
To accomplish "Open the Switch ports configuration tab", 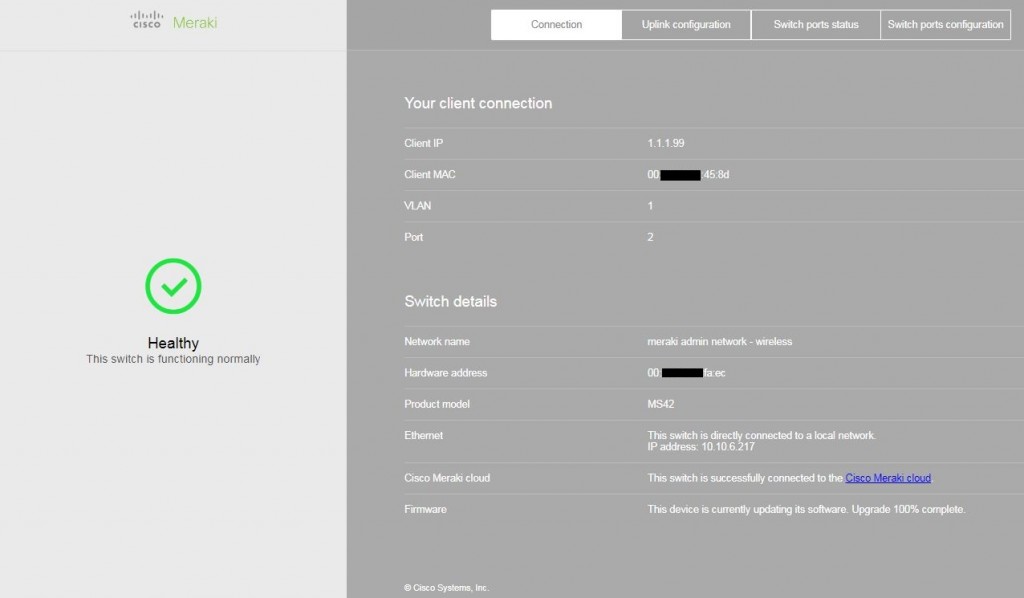I will pos(945,25).
